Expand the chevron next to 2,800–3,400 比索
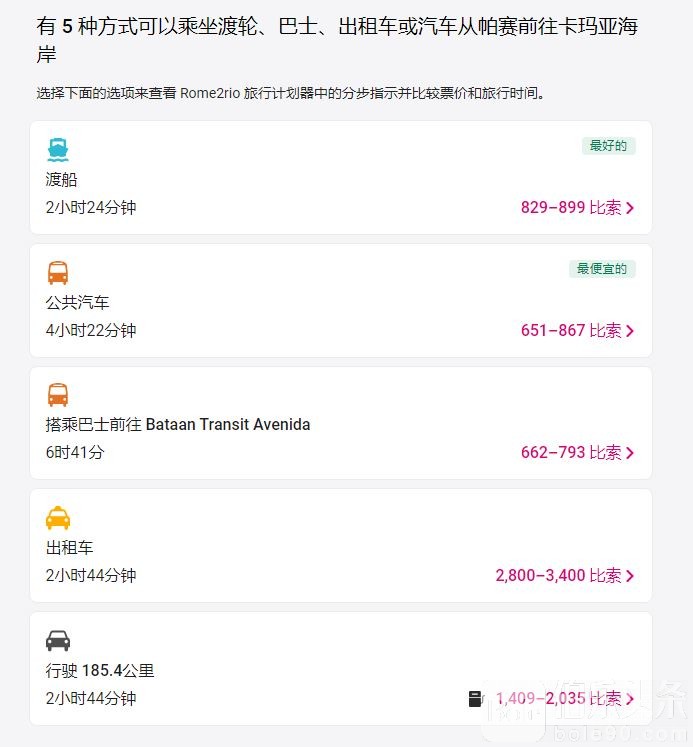Screen dimensions: 693x747 (x=630, y=576)
